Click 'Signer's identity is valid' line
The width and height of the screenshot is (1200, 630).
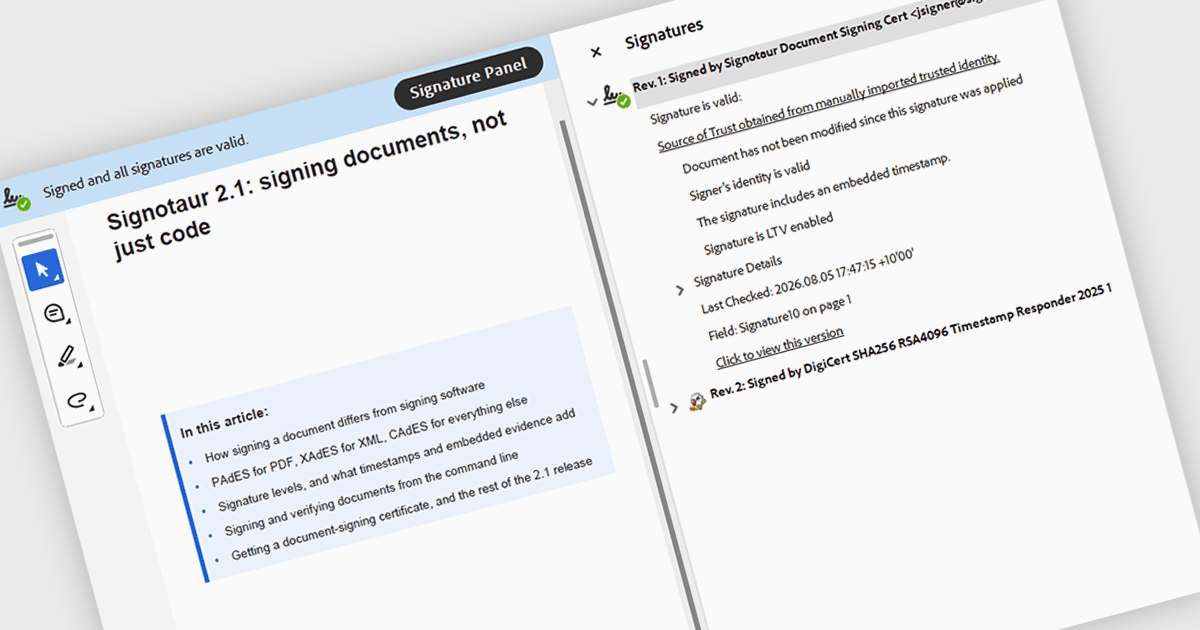coord(749,181)
